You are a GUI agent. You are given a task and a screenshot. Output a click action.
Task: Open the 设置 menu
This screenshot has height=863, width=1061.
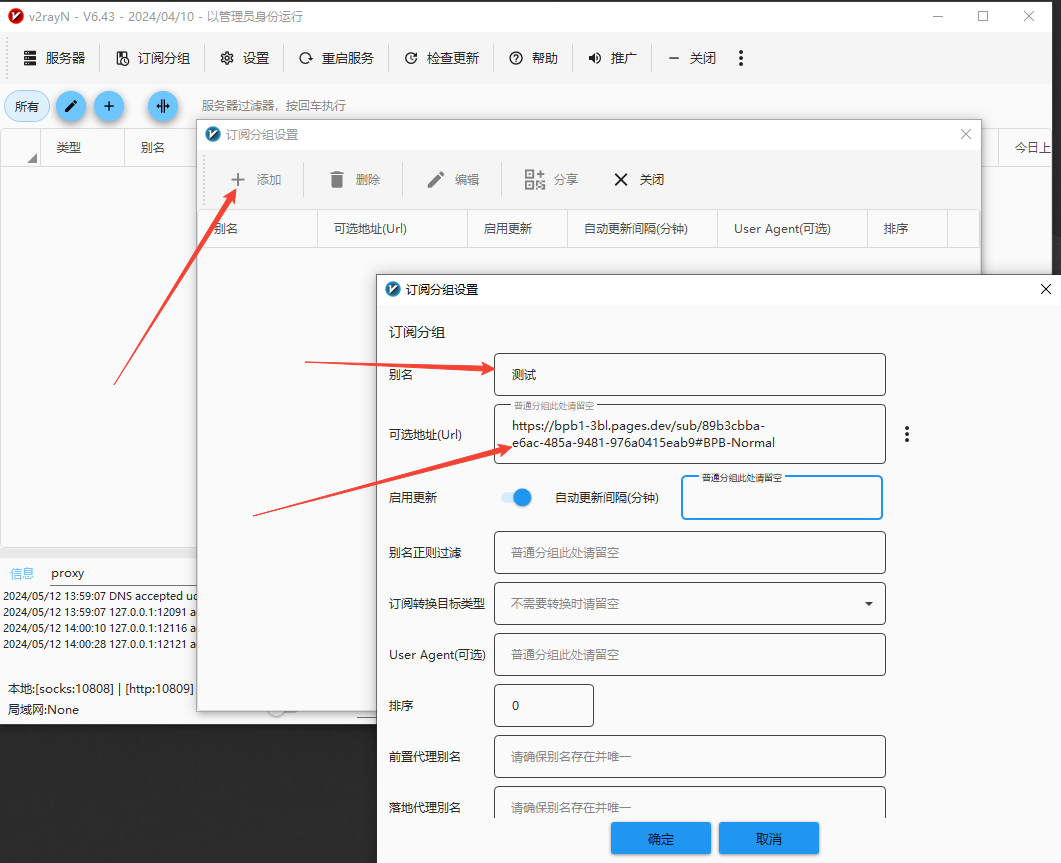[245, 58]
